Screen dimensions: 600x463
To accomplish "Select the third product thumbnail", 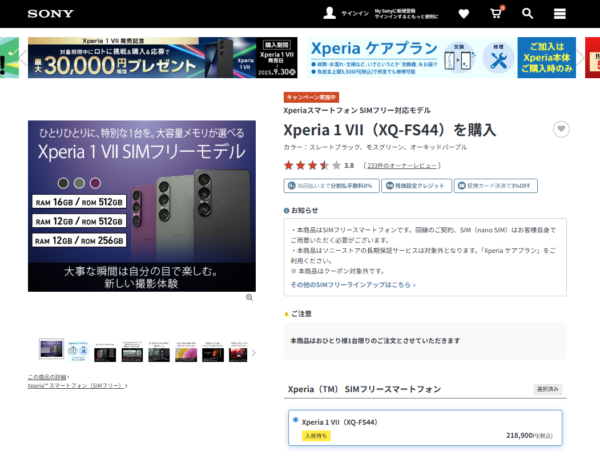I will (x=105, y=351).
